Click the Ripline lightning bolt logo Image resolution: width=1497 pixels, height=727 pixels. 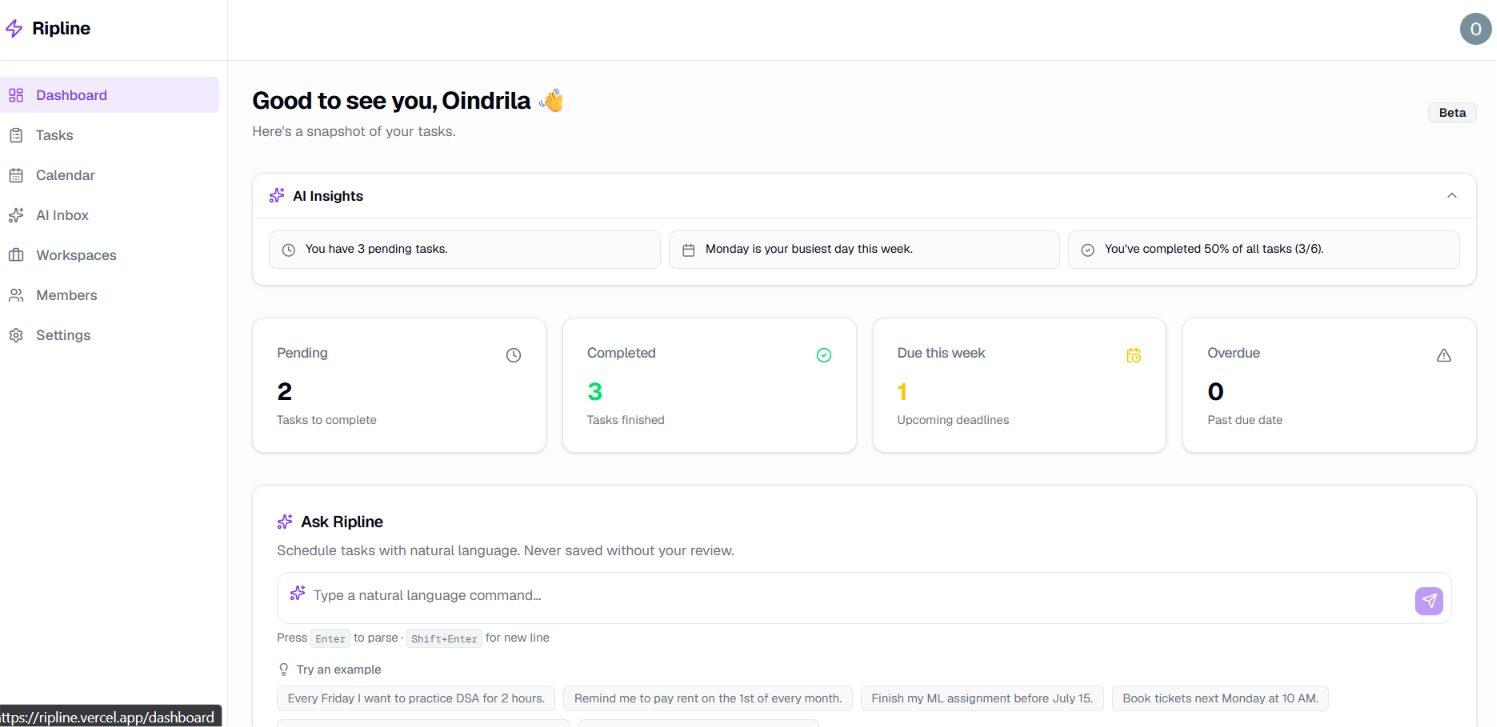coord(13,29)
